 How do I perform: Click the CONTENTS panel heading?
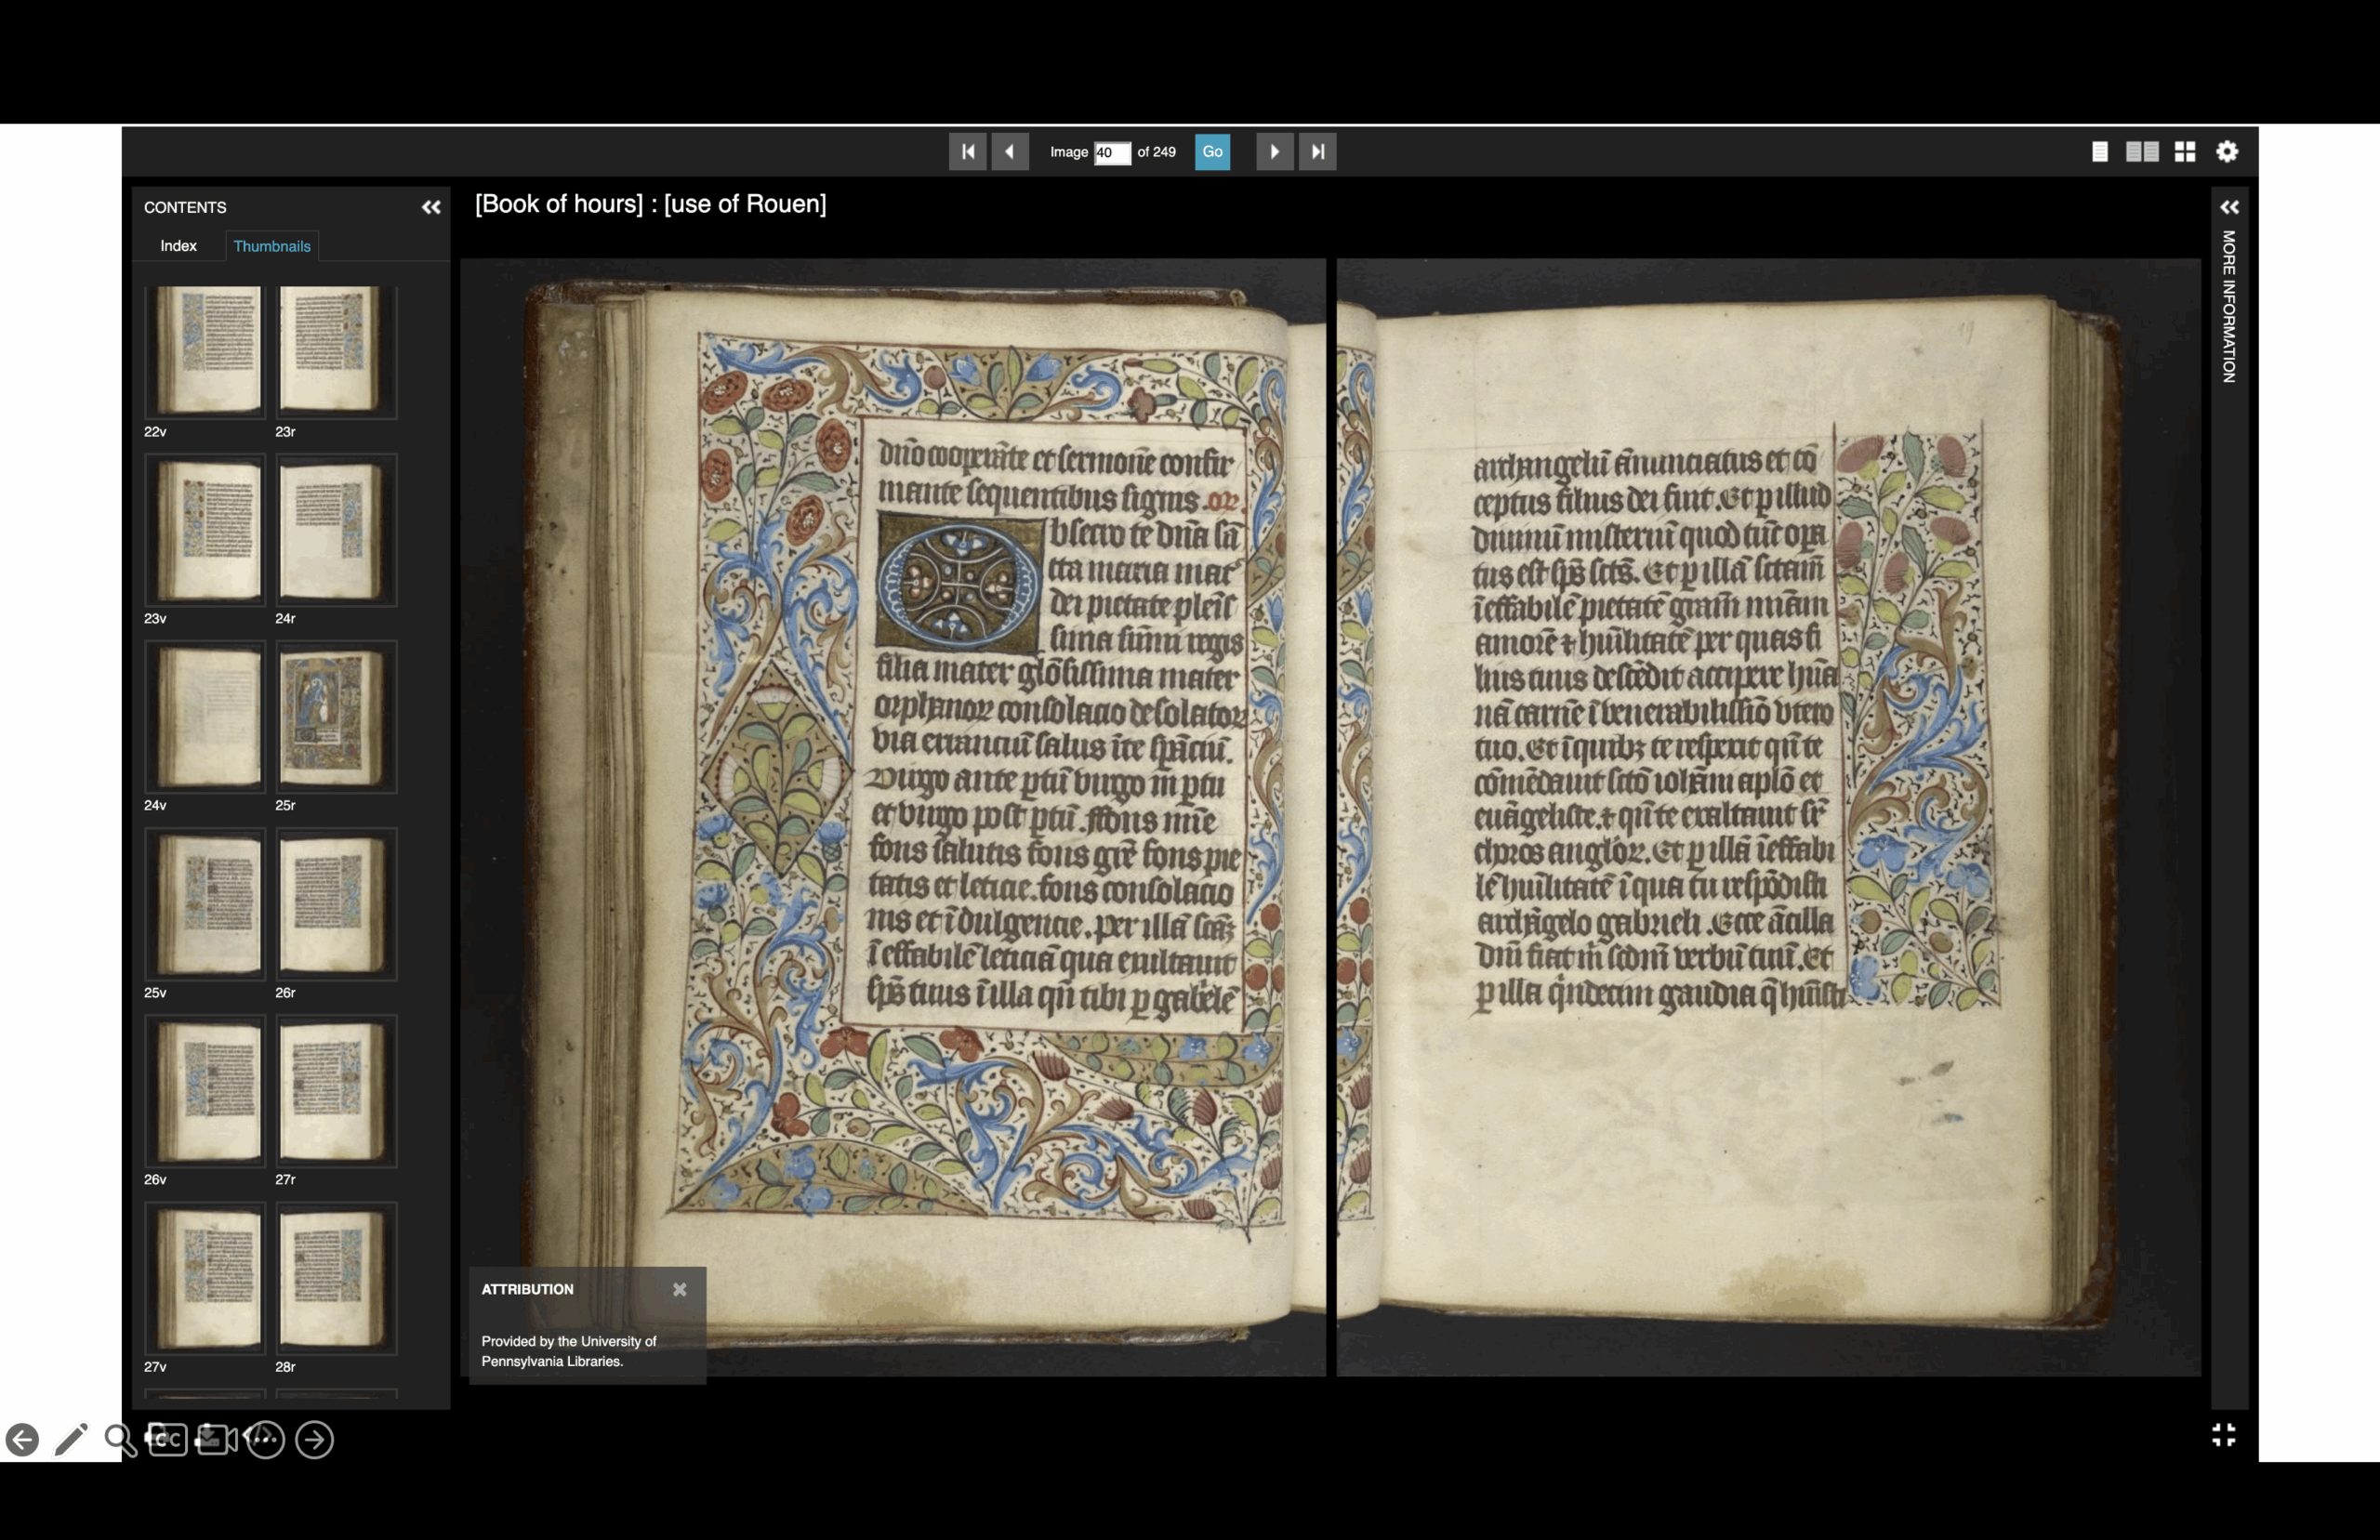pos(185,207)
